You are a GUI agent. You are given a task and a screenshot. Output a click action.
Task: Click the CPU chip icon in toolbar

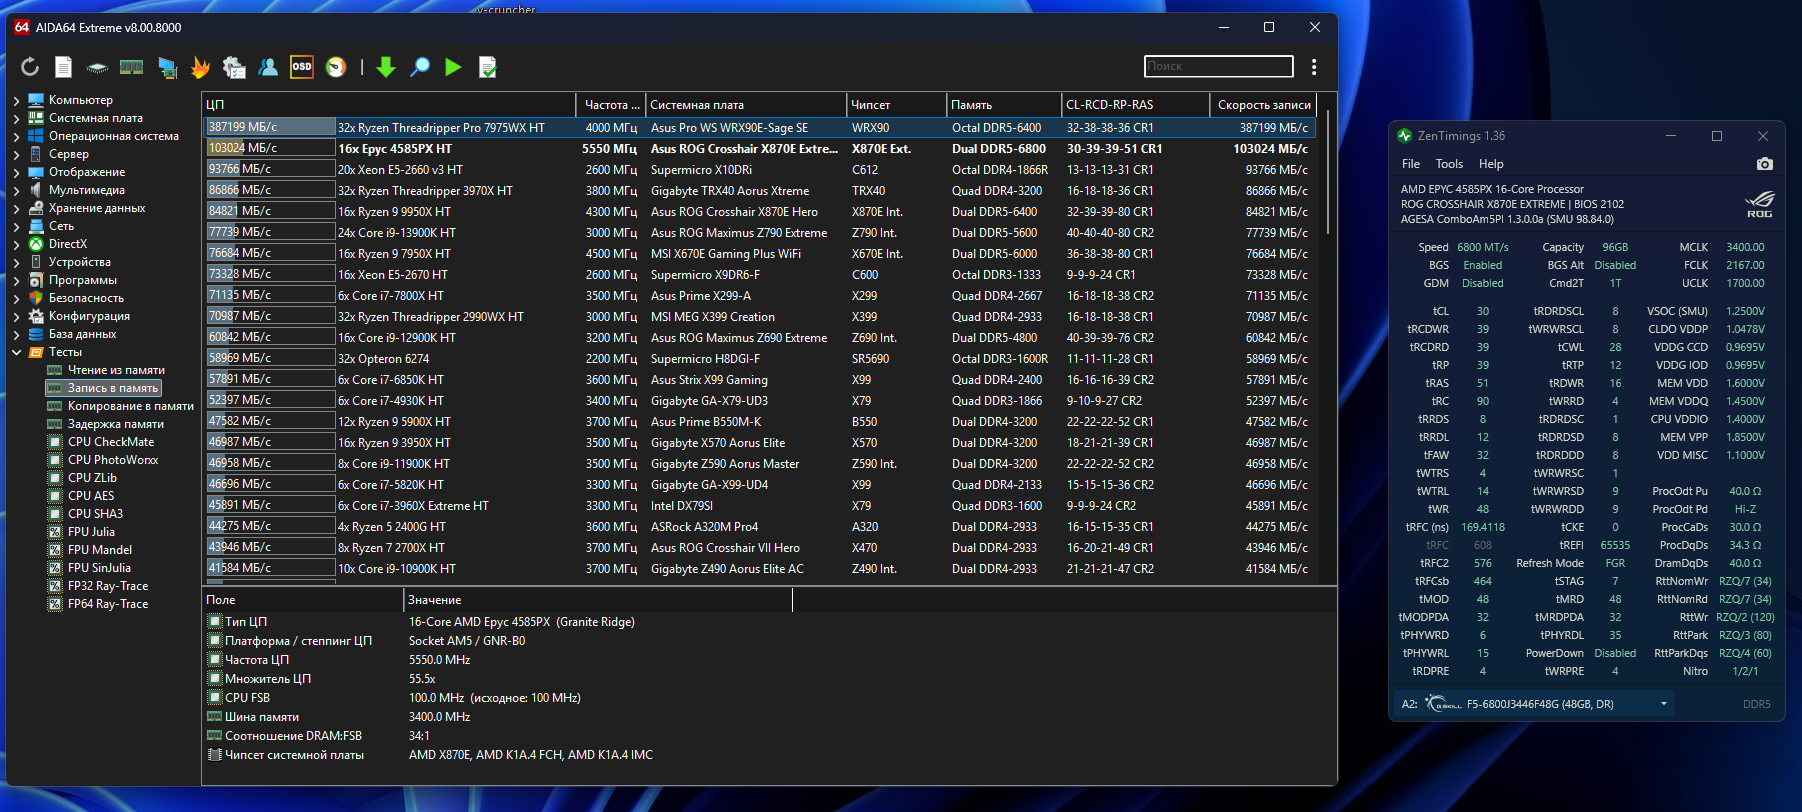(x=97, y=67)
